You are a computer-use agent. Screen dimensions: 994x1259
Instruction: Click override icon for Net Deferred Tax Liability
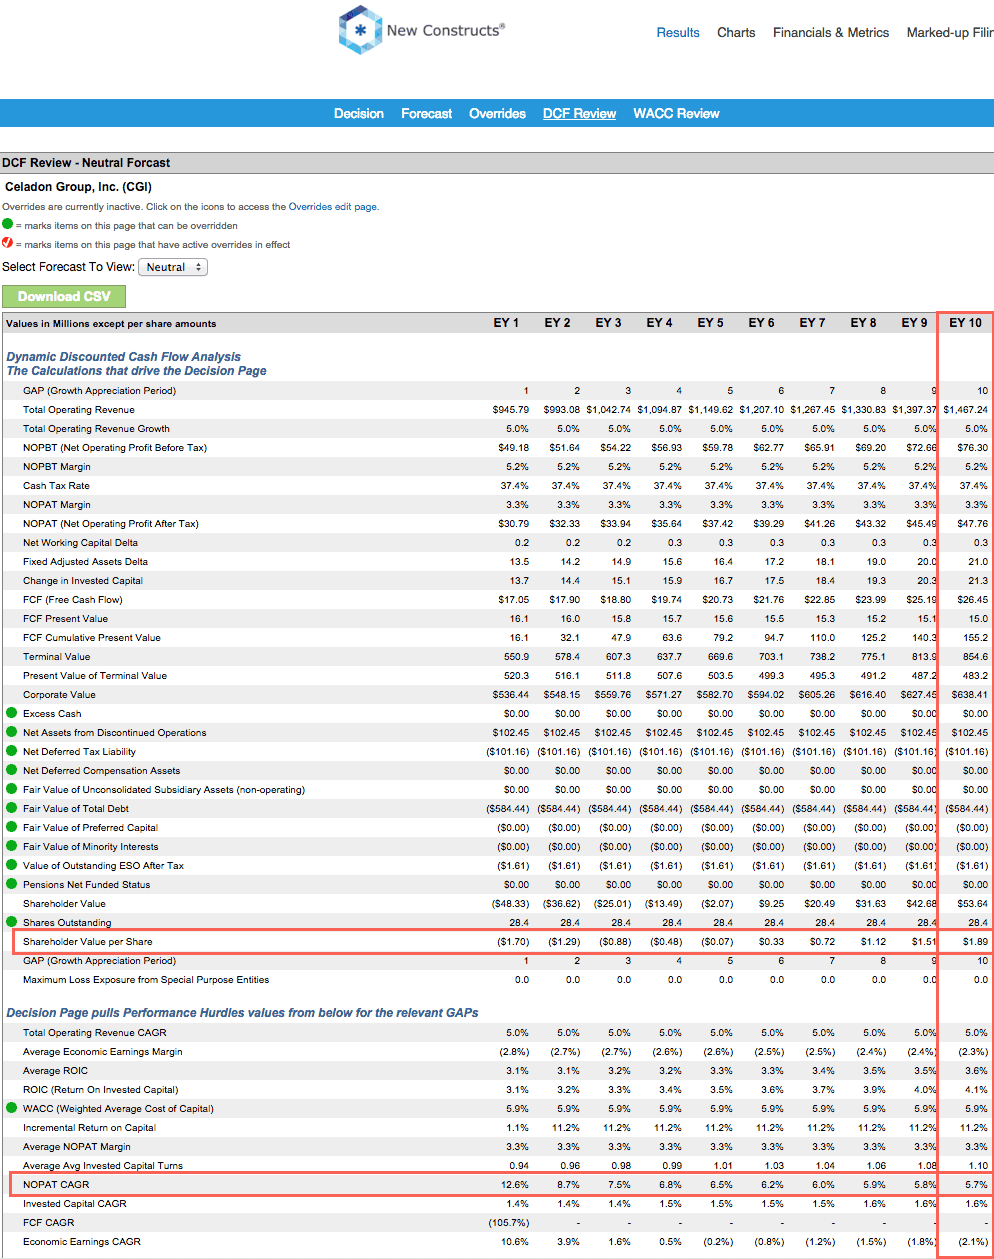(x=12, y=751)
